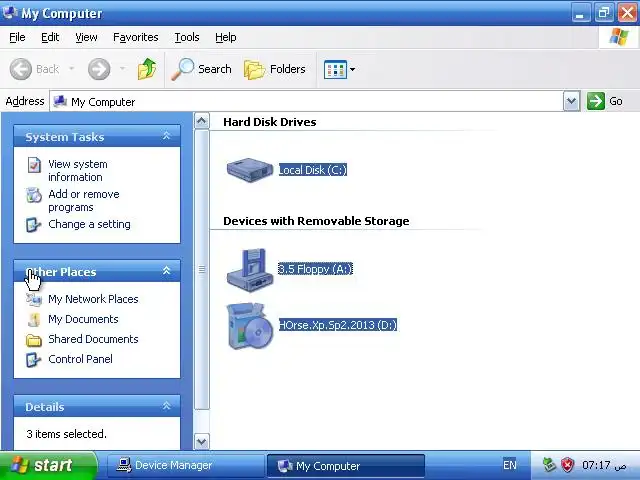Go up one folder level
Image resolution: width=640 pixels, height=480 pixels.
click(x=147, y=69)
